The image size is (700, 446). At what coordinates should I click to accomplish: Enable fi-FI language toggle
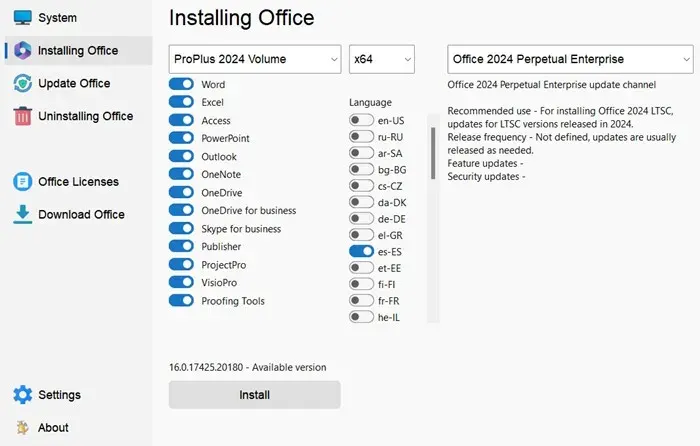[361, 284]
